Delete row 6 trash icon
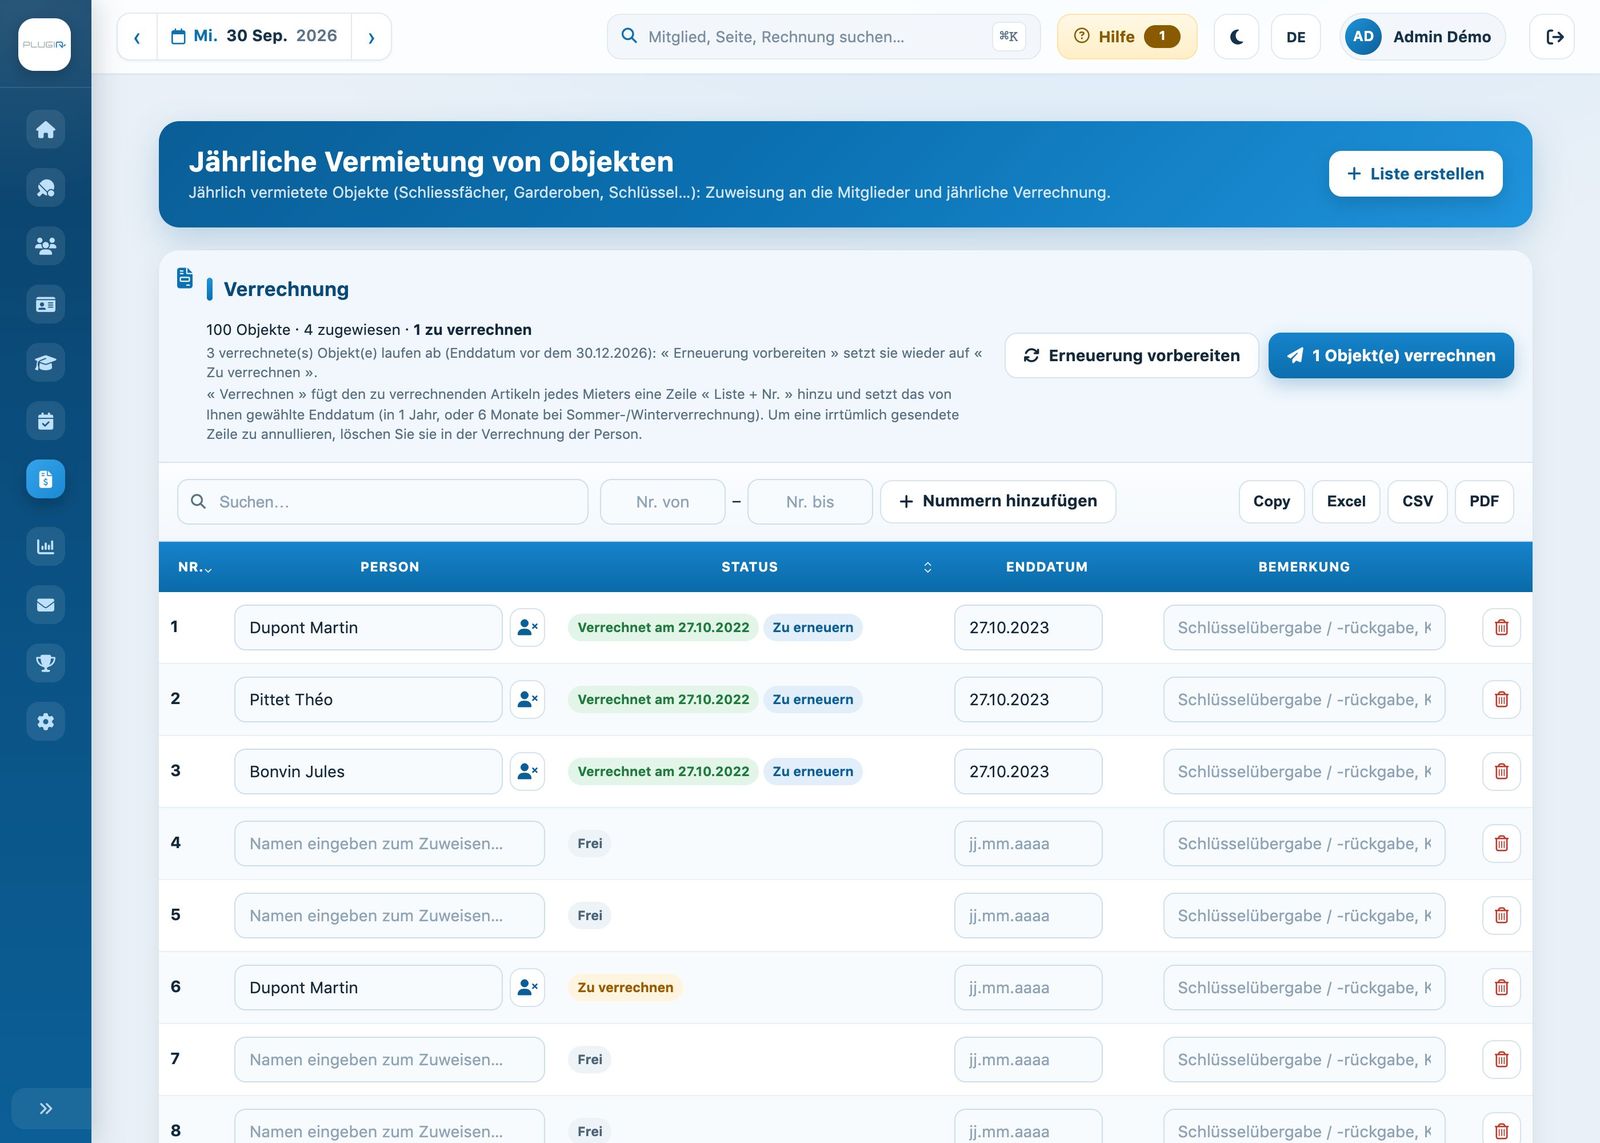 [x=1501, y=988]
